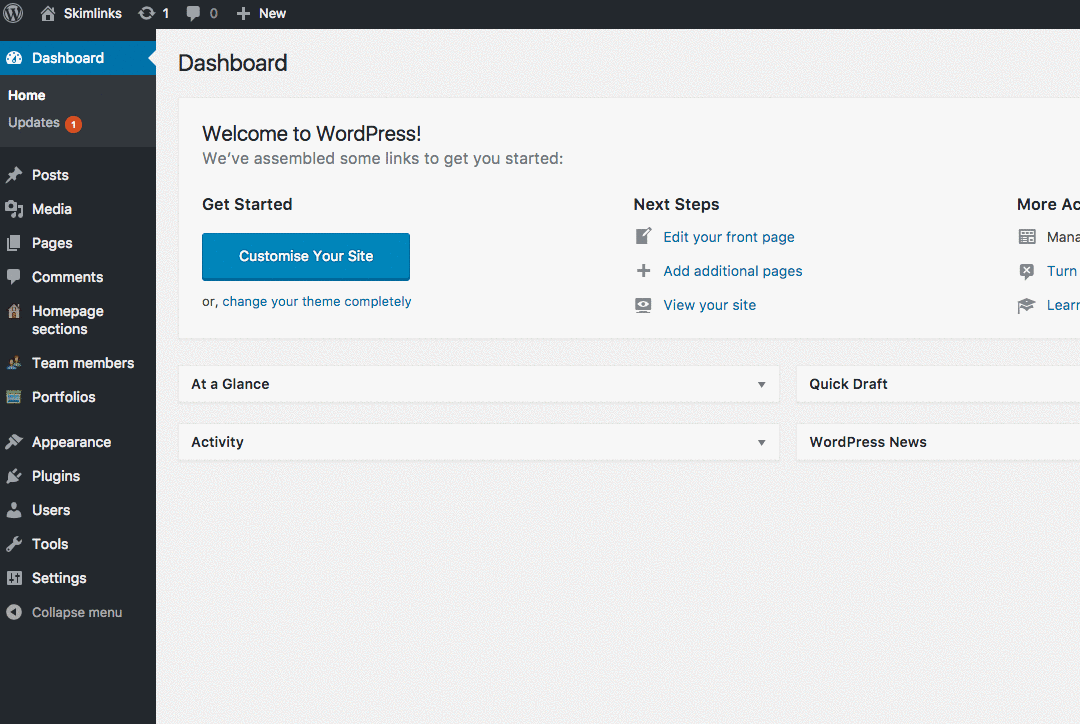
Task: Click the Collapse menu label
Action: pyautogui.click(x=77, y=612)
